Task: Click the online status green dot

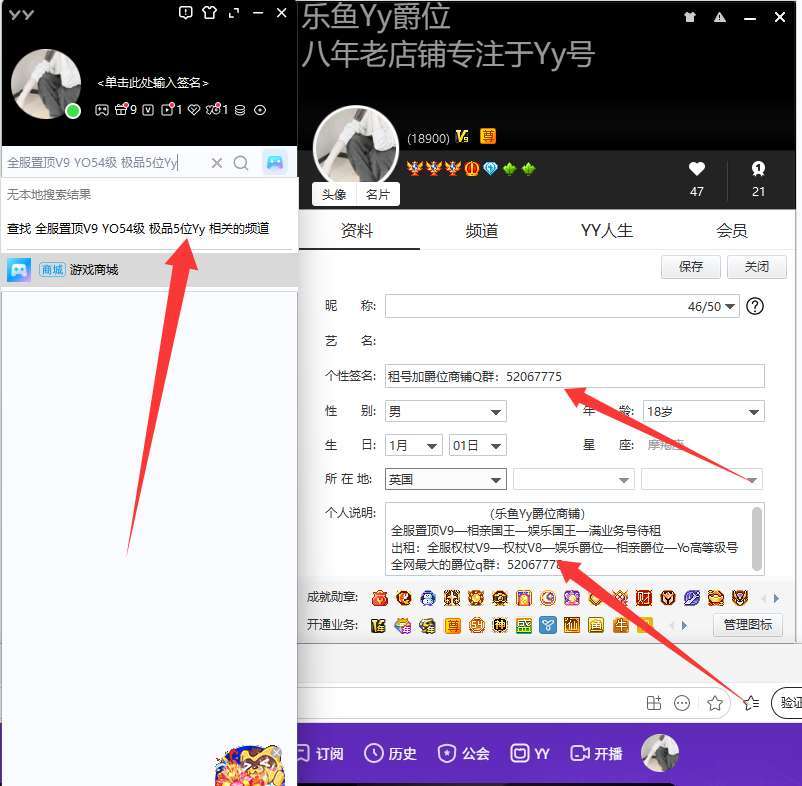Action: [x=73, y=110]
